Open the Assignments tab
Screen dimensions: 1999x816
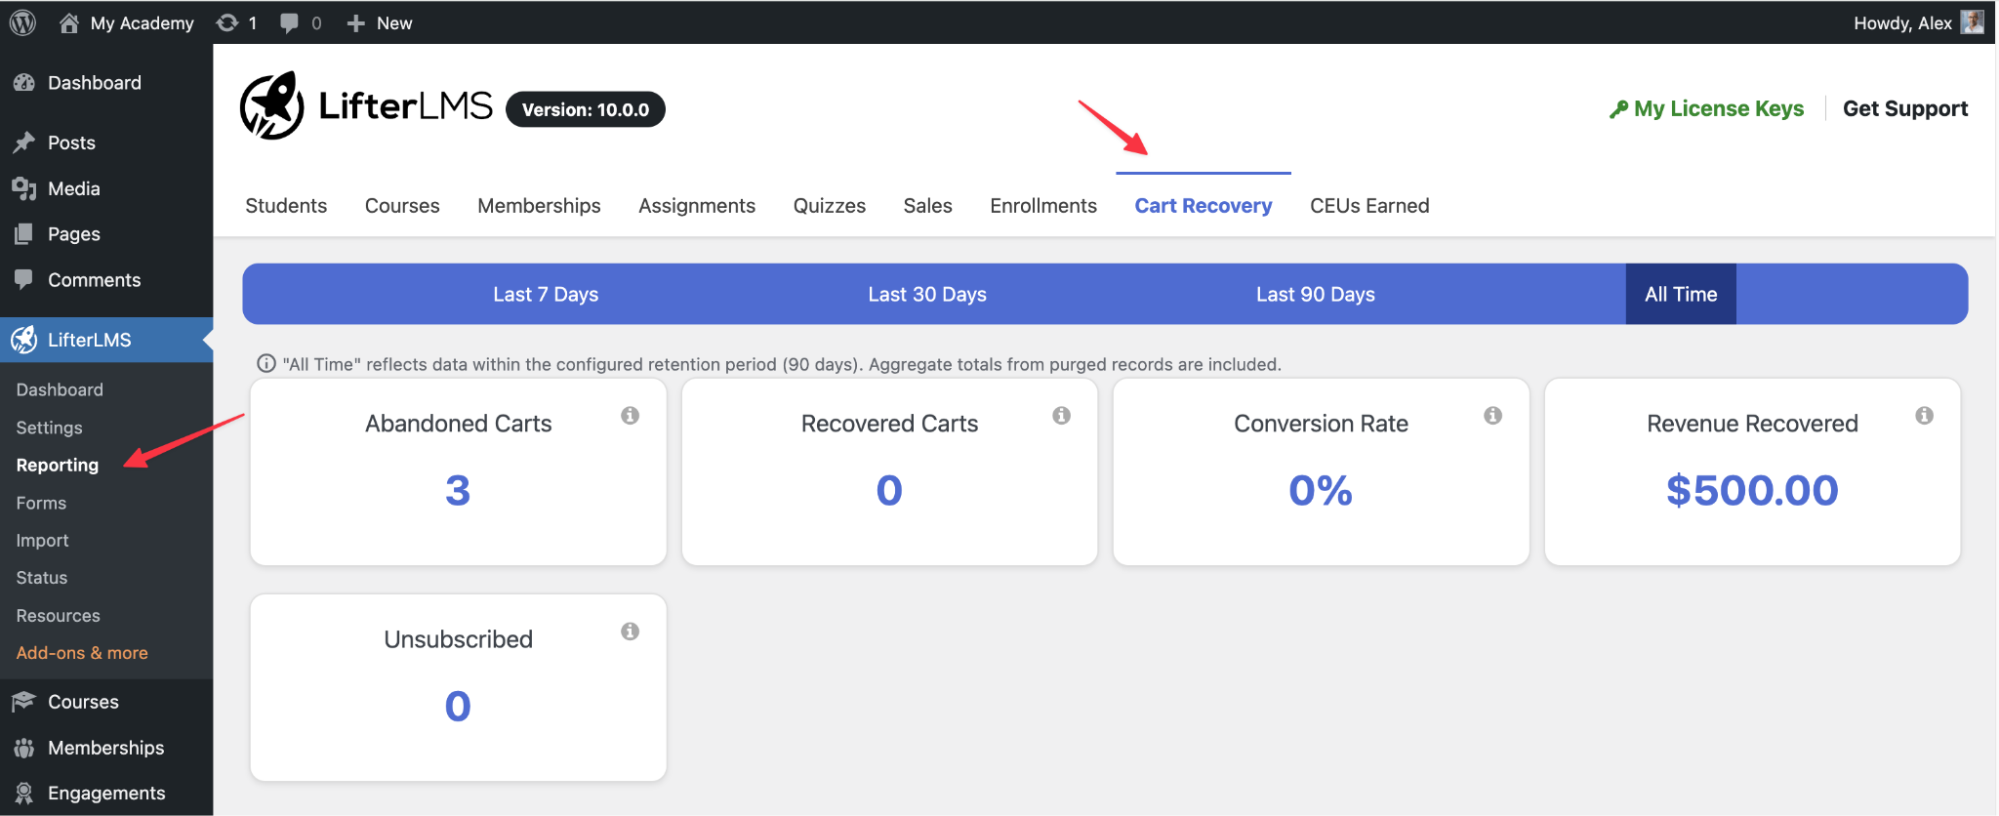coord(697,206)
